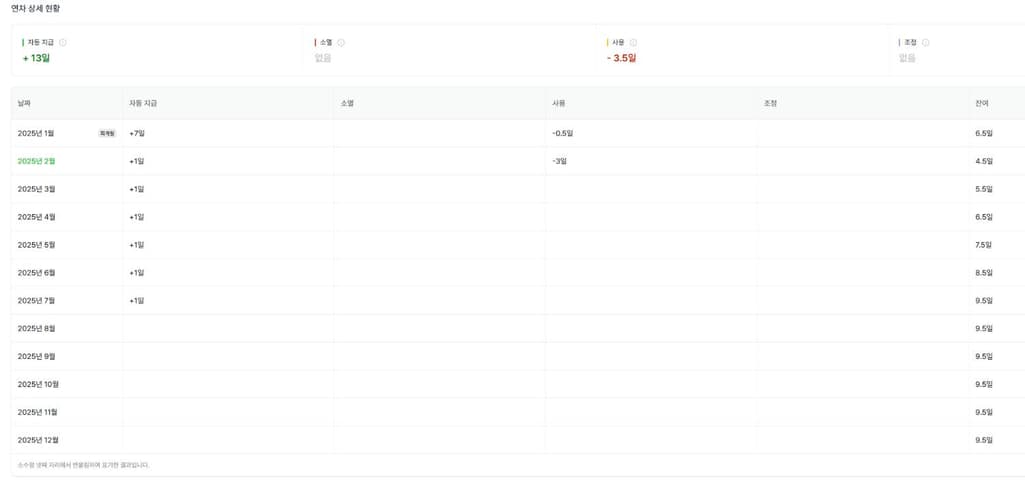Open the info icon beside 소멸

[341, 42]
